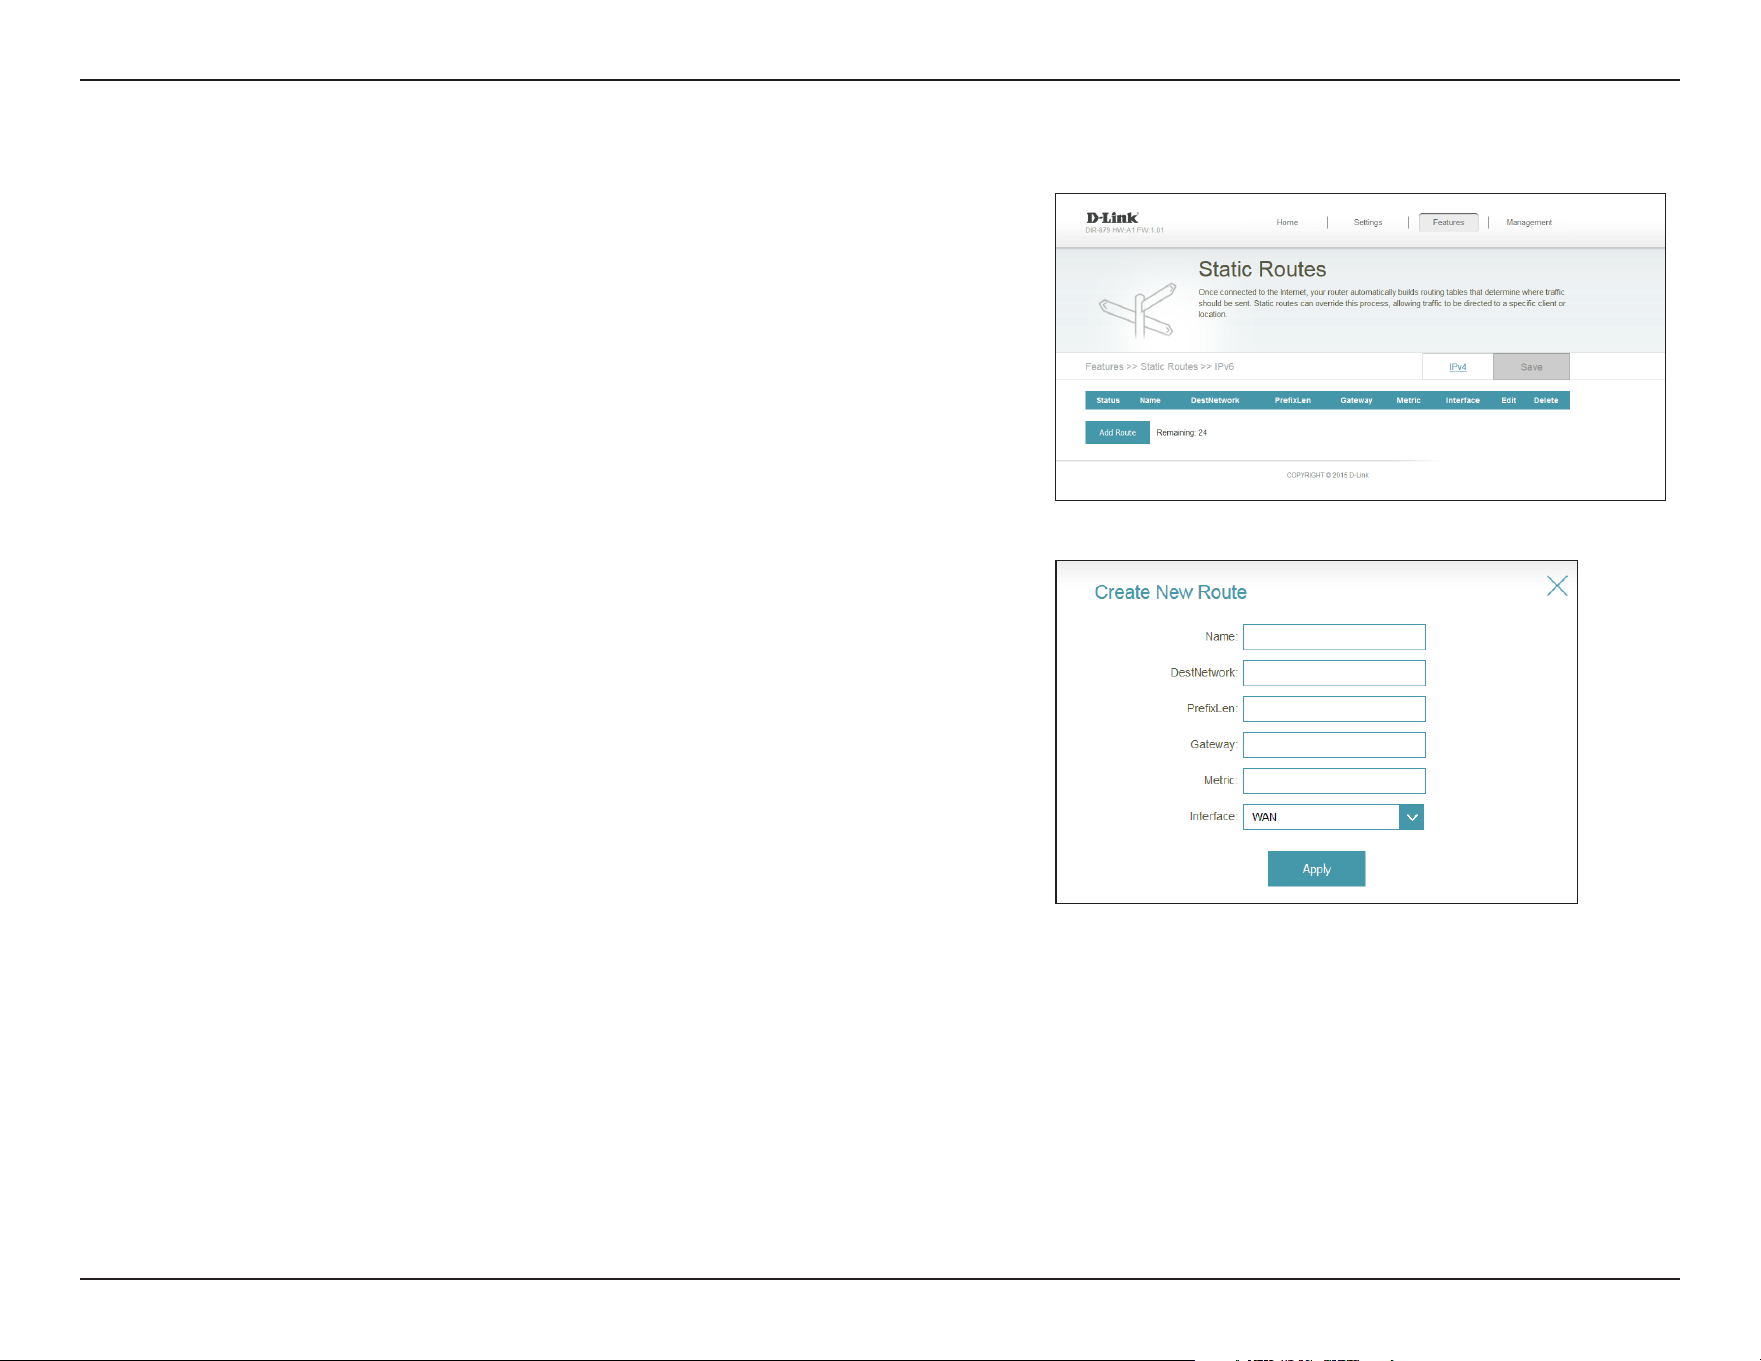Click the Save button
The image size is (1761, 1361).
point(1531,367)
